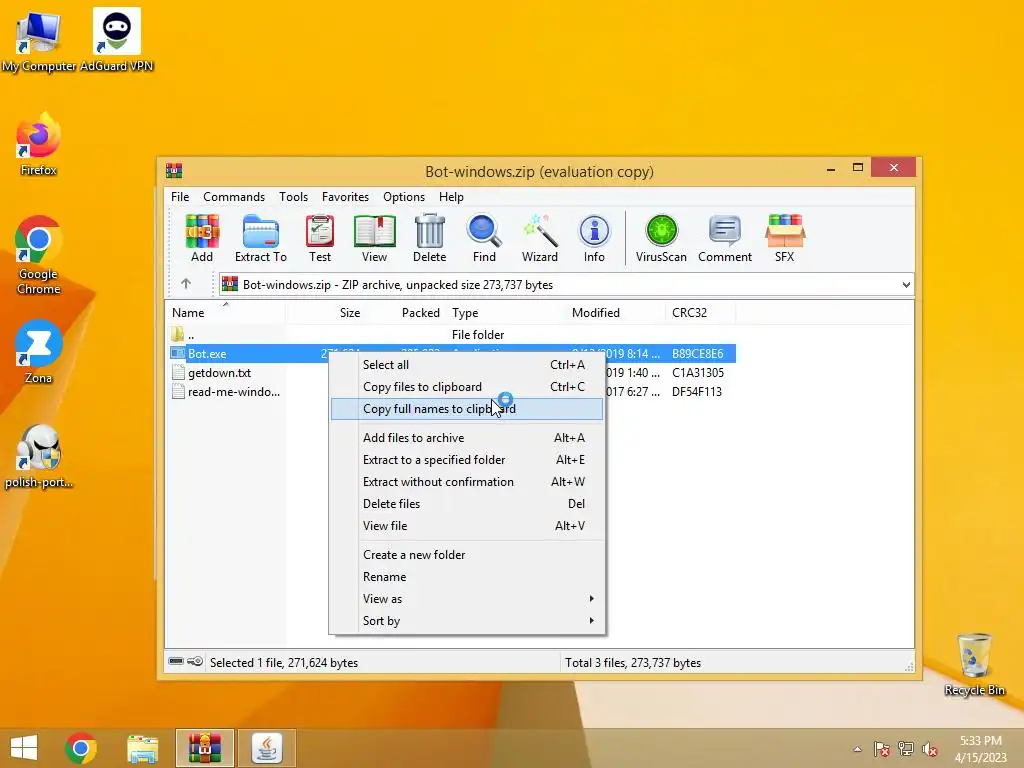The width and height of the screenshot is (1024, 768).
Task: Sort by the Name column header
Action: (226, 313)
